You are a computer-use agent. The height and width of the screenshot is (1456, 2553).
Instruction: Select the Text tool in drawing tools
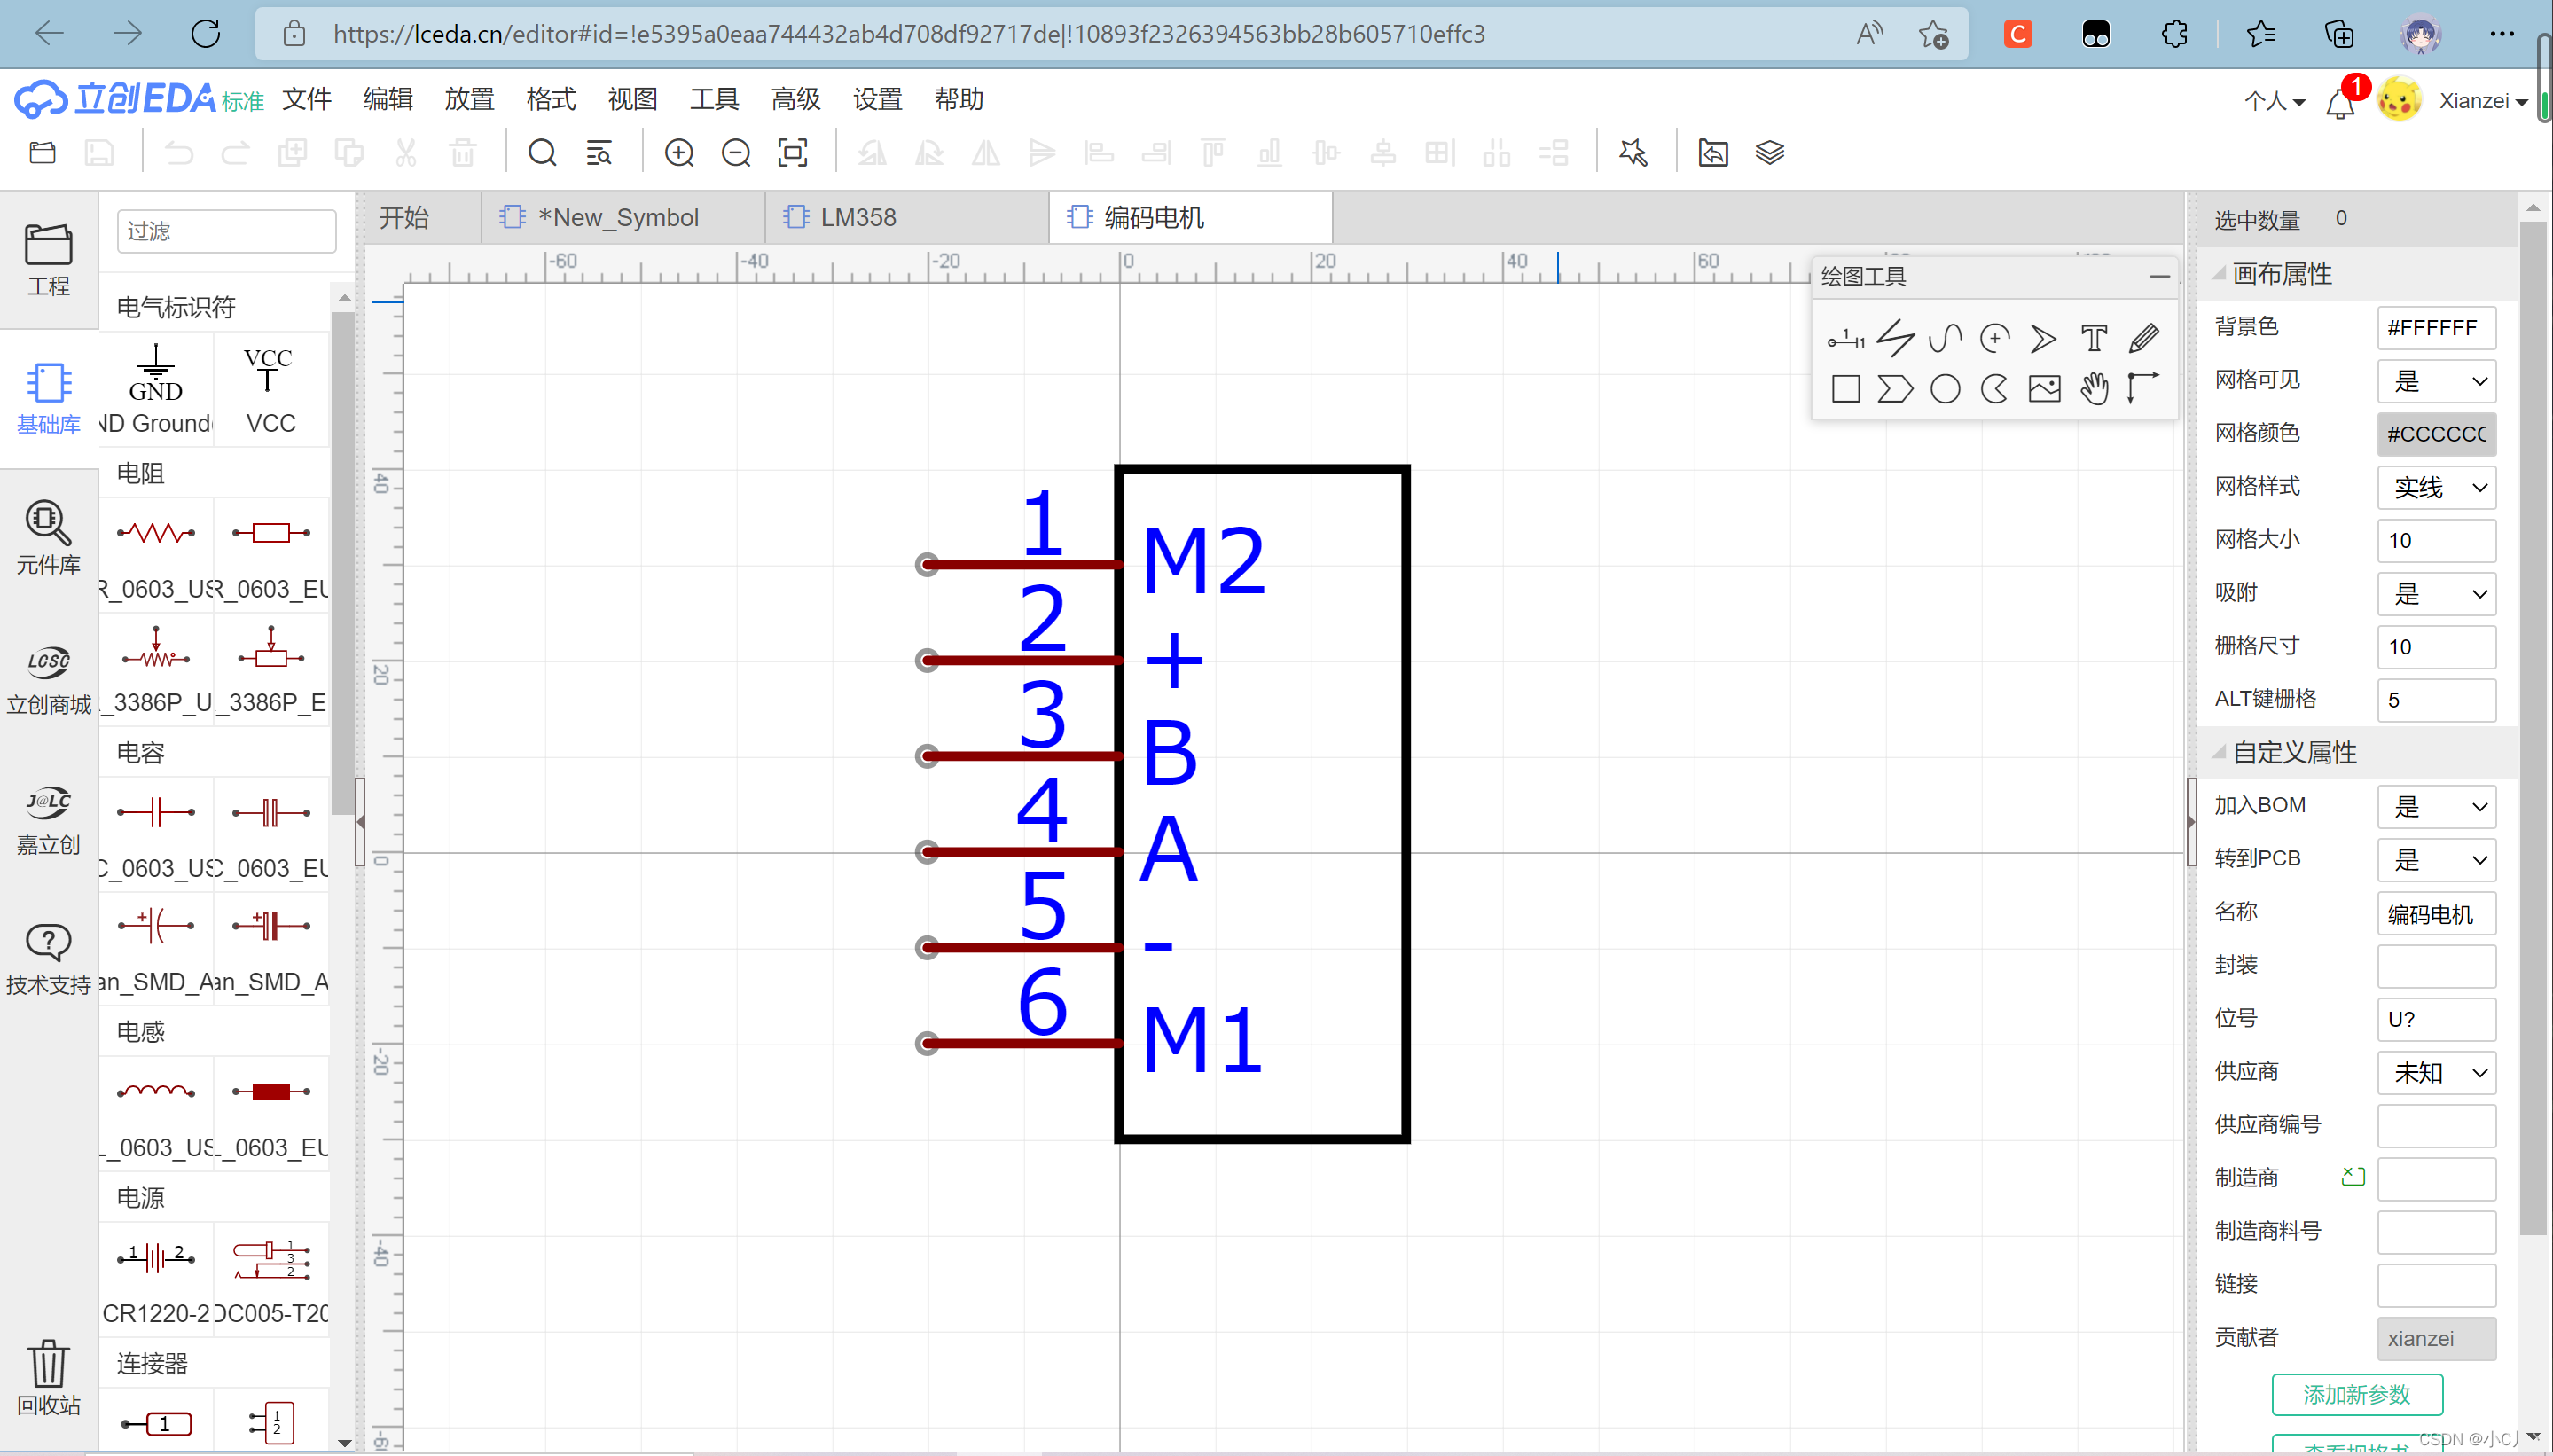coord(2093,339)
